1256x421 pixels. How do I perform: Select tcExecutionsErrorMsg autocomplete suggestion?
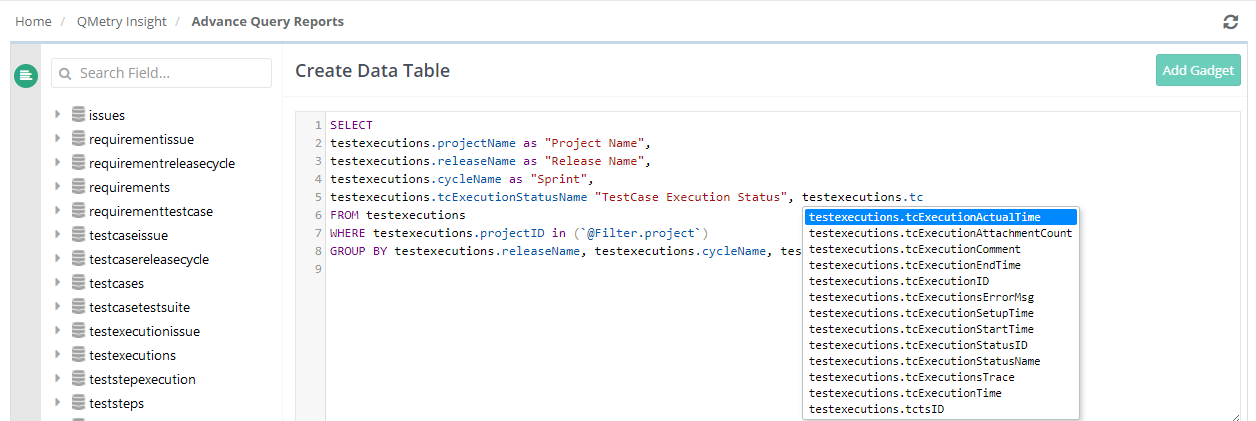click(941, 297)
